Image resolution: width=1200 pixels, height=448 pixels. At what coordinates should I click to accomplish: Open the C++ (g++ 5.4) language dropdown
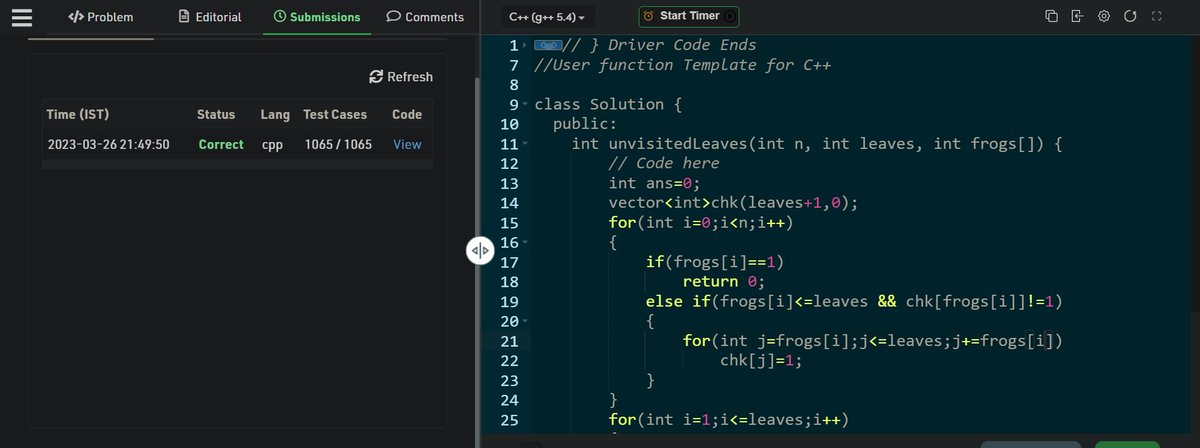point(547,17)
